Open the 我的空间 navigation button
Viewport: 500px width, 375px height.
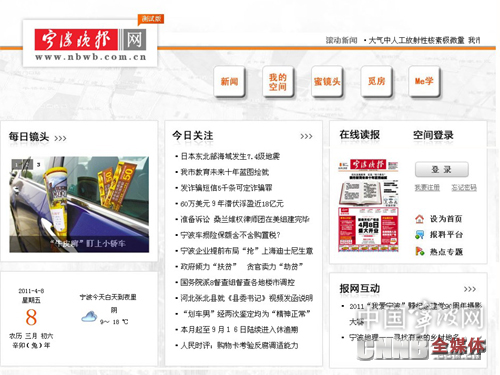278,82
